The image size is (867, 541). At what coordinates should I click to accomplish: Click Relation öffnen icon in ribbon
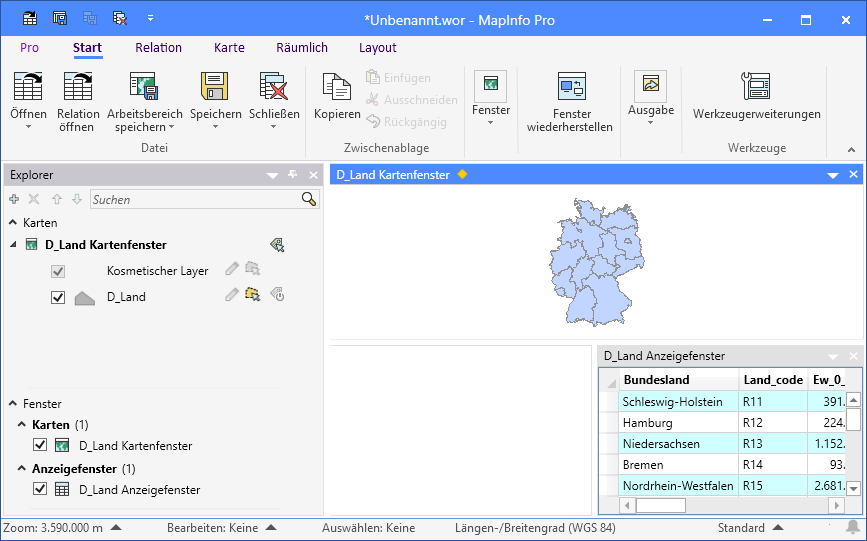(x=78, y=86)
